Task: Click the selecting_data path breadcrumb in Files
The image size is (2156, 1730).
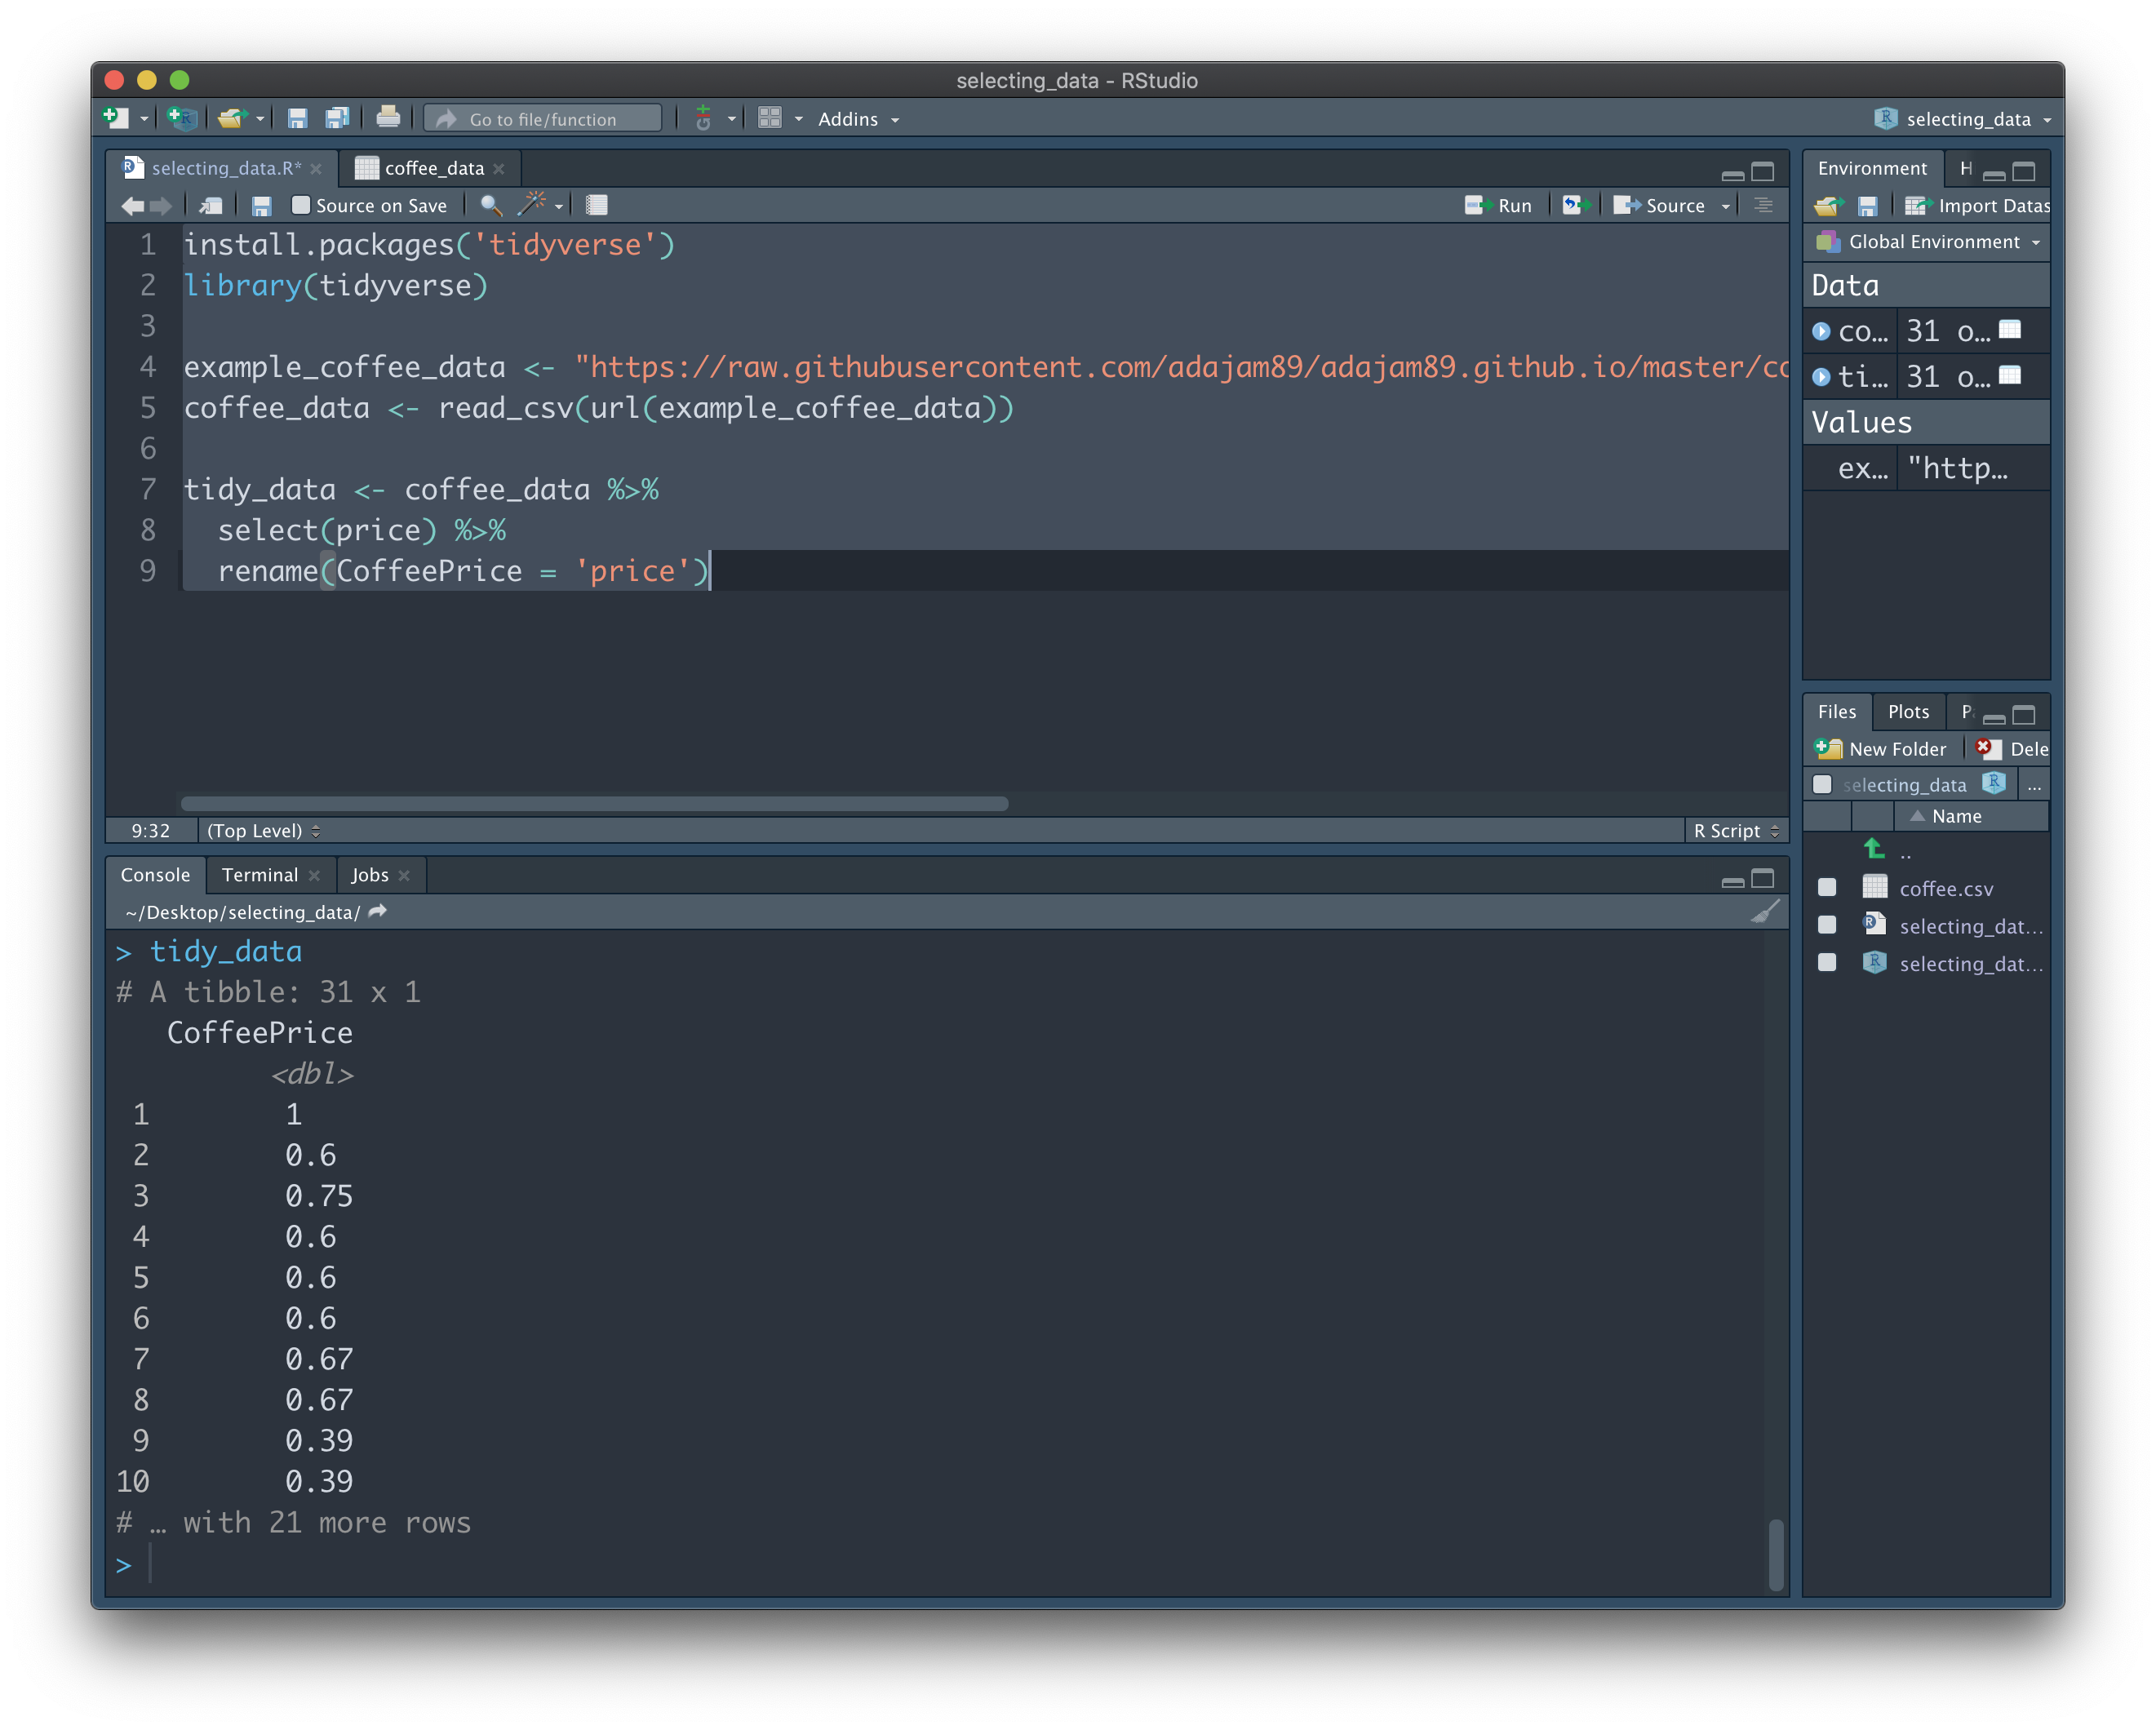Action: tap(1905, 785)
